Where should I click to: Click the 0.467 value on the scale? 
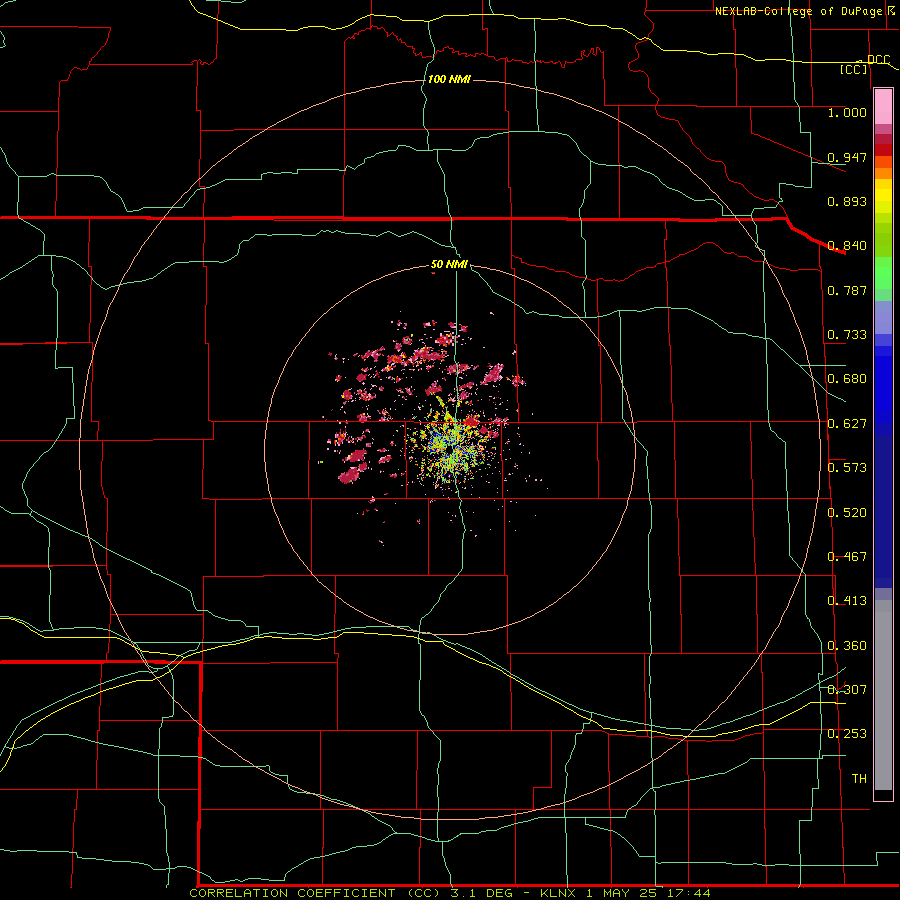tap(847, 557)
